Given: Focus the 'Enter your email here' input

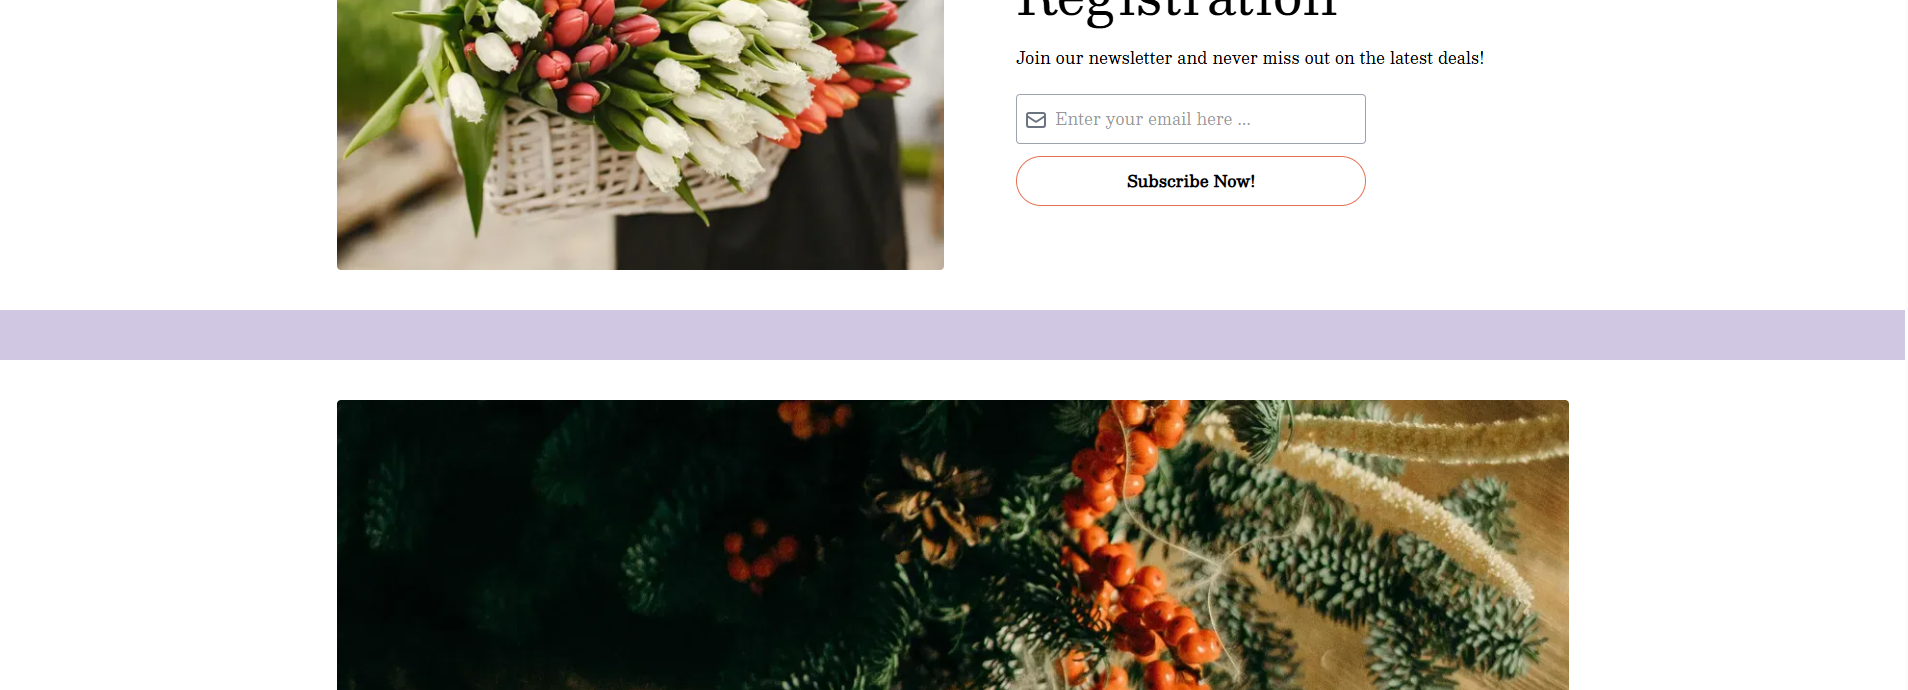Looking at the screenshot, I should click(1190, 119).
